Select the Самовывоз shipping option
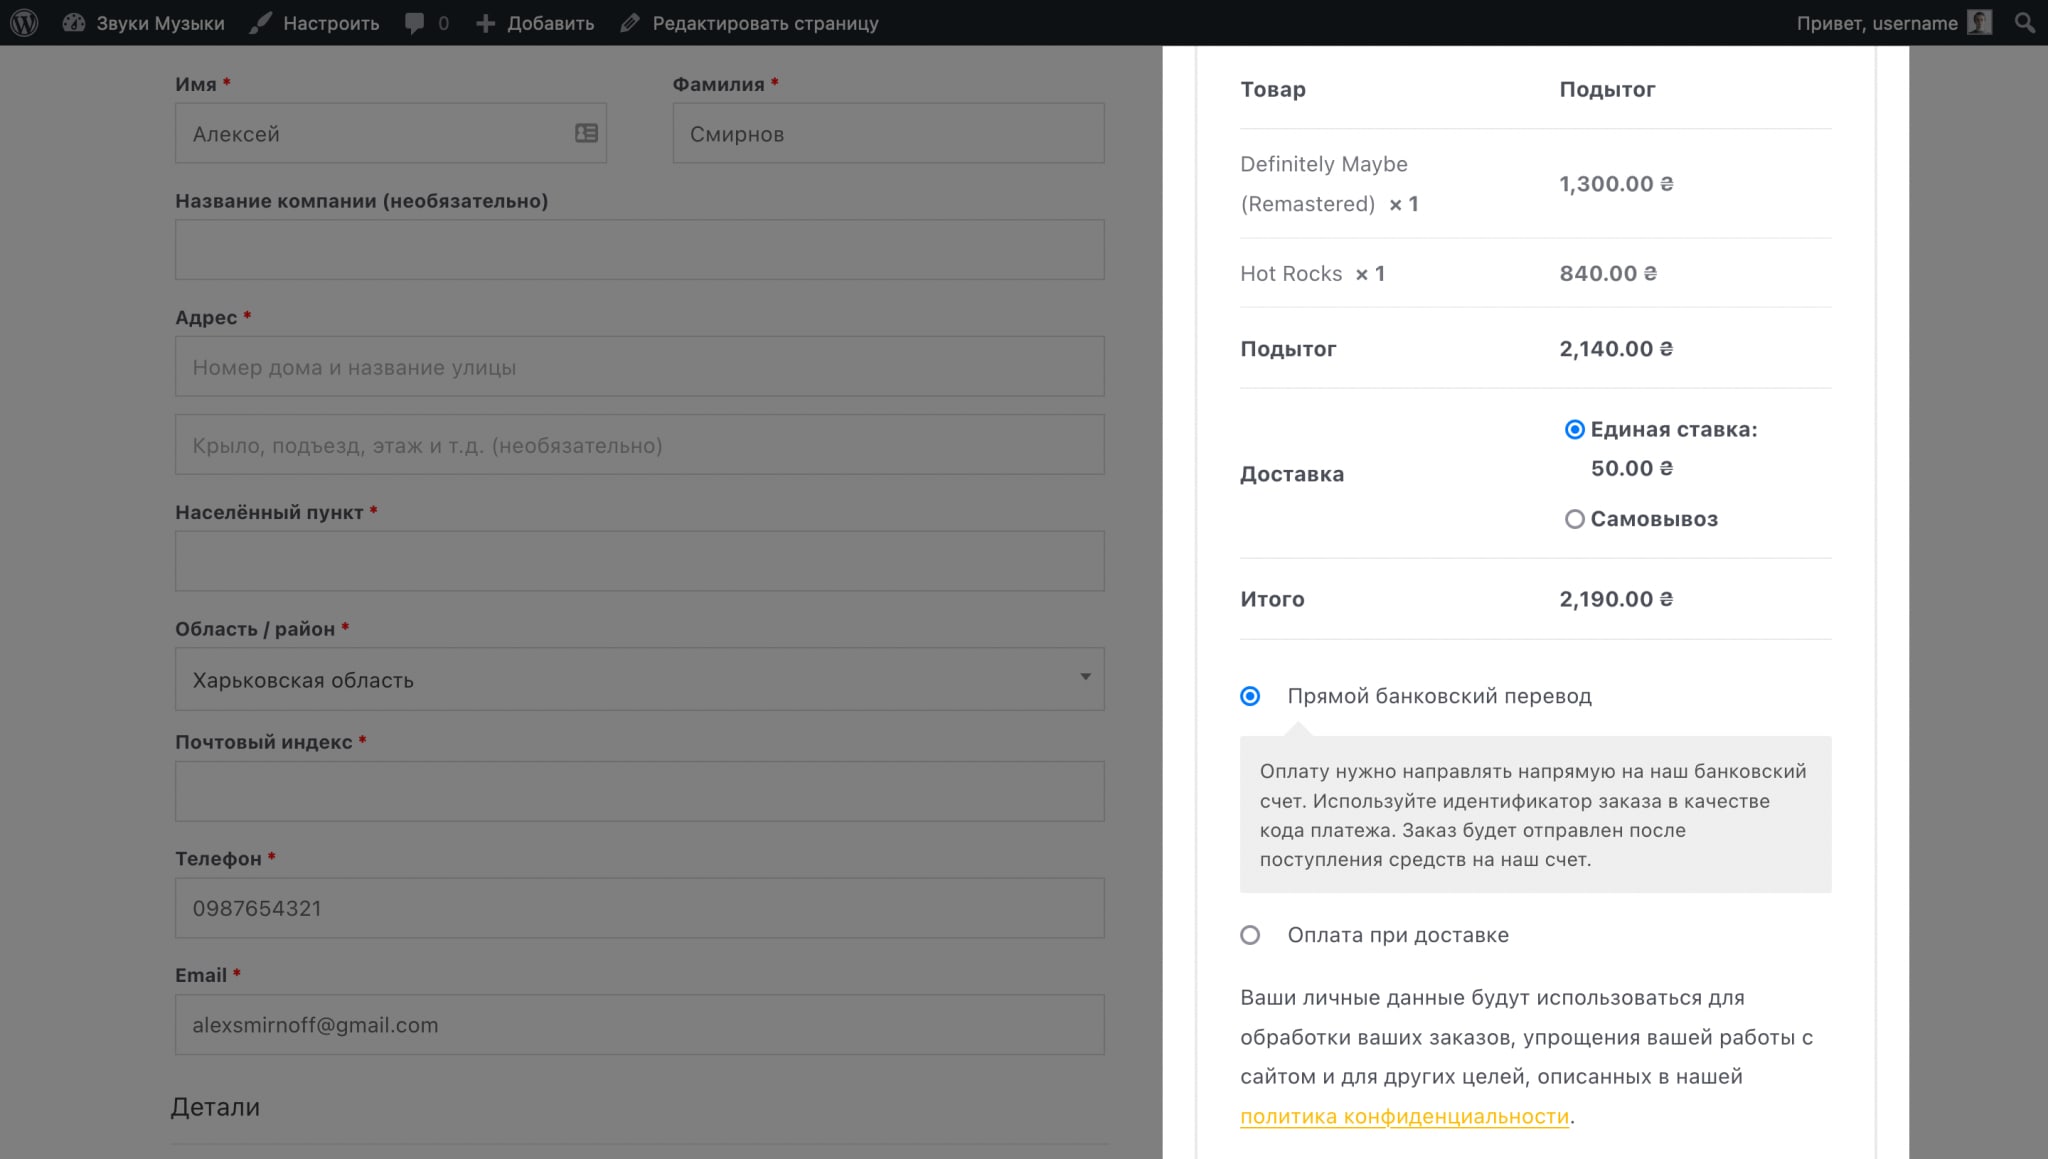Viewport: 2048px width, 1159px height. pyautogui.click(x=1574, y=519)
